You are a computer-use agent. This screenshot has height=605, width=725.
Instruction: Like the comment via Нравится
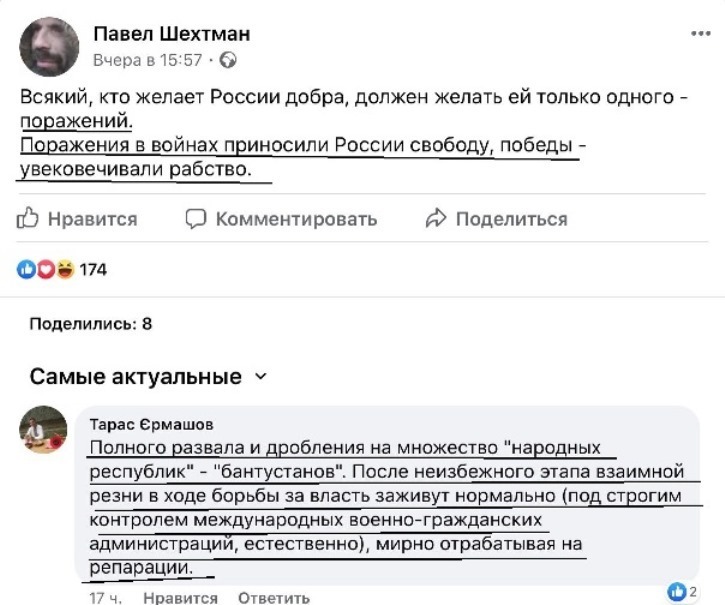[x=180, y=597]
